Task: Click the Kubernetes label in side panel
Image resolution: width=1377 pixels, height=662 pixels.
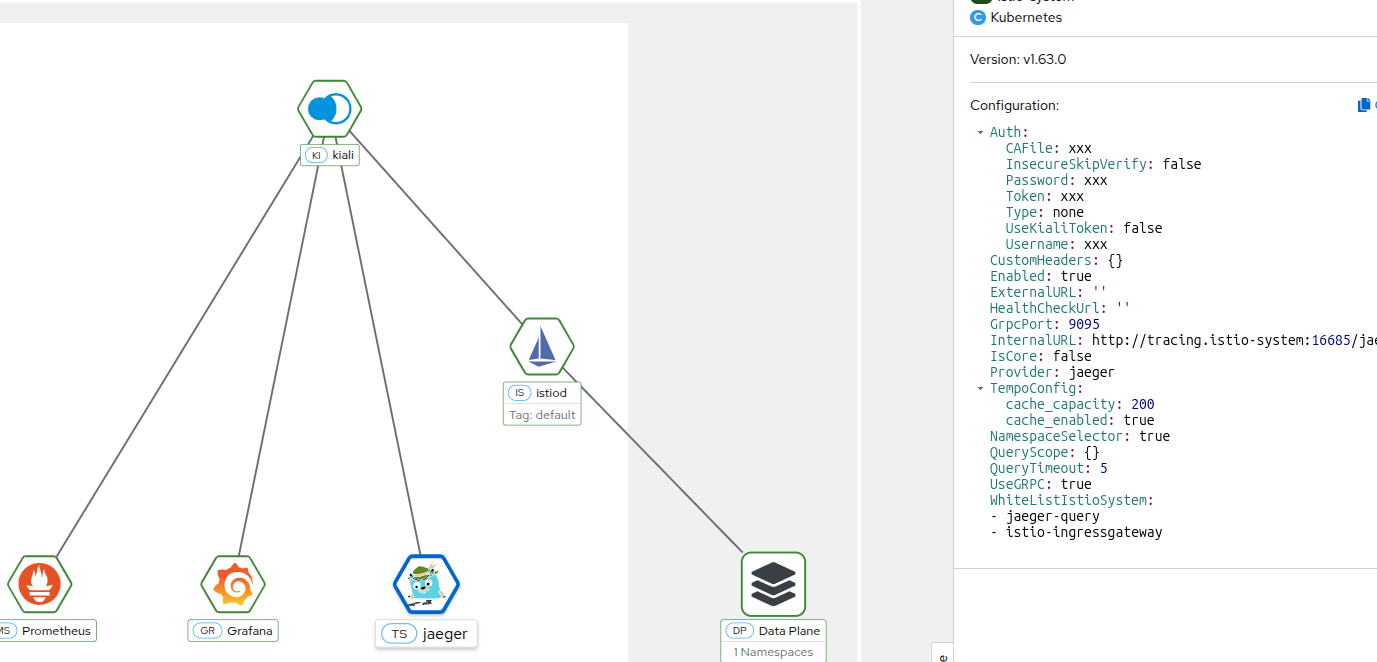Action: point(1026,17)
